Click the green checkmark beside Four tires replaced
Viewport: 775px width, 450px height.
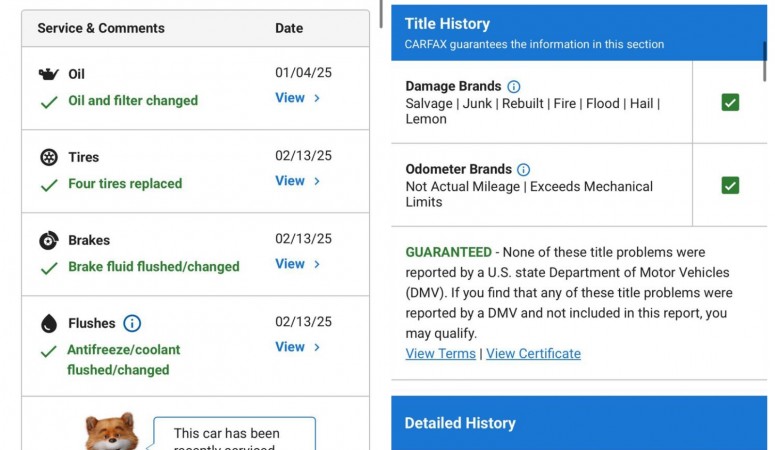click(x=48, y=185)
